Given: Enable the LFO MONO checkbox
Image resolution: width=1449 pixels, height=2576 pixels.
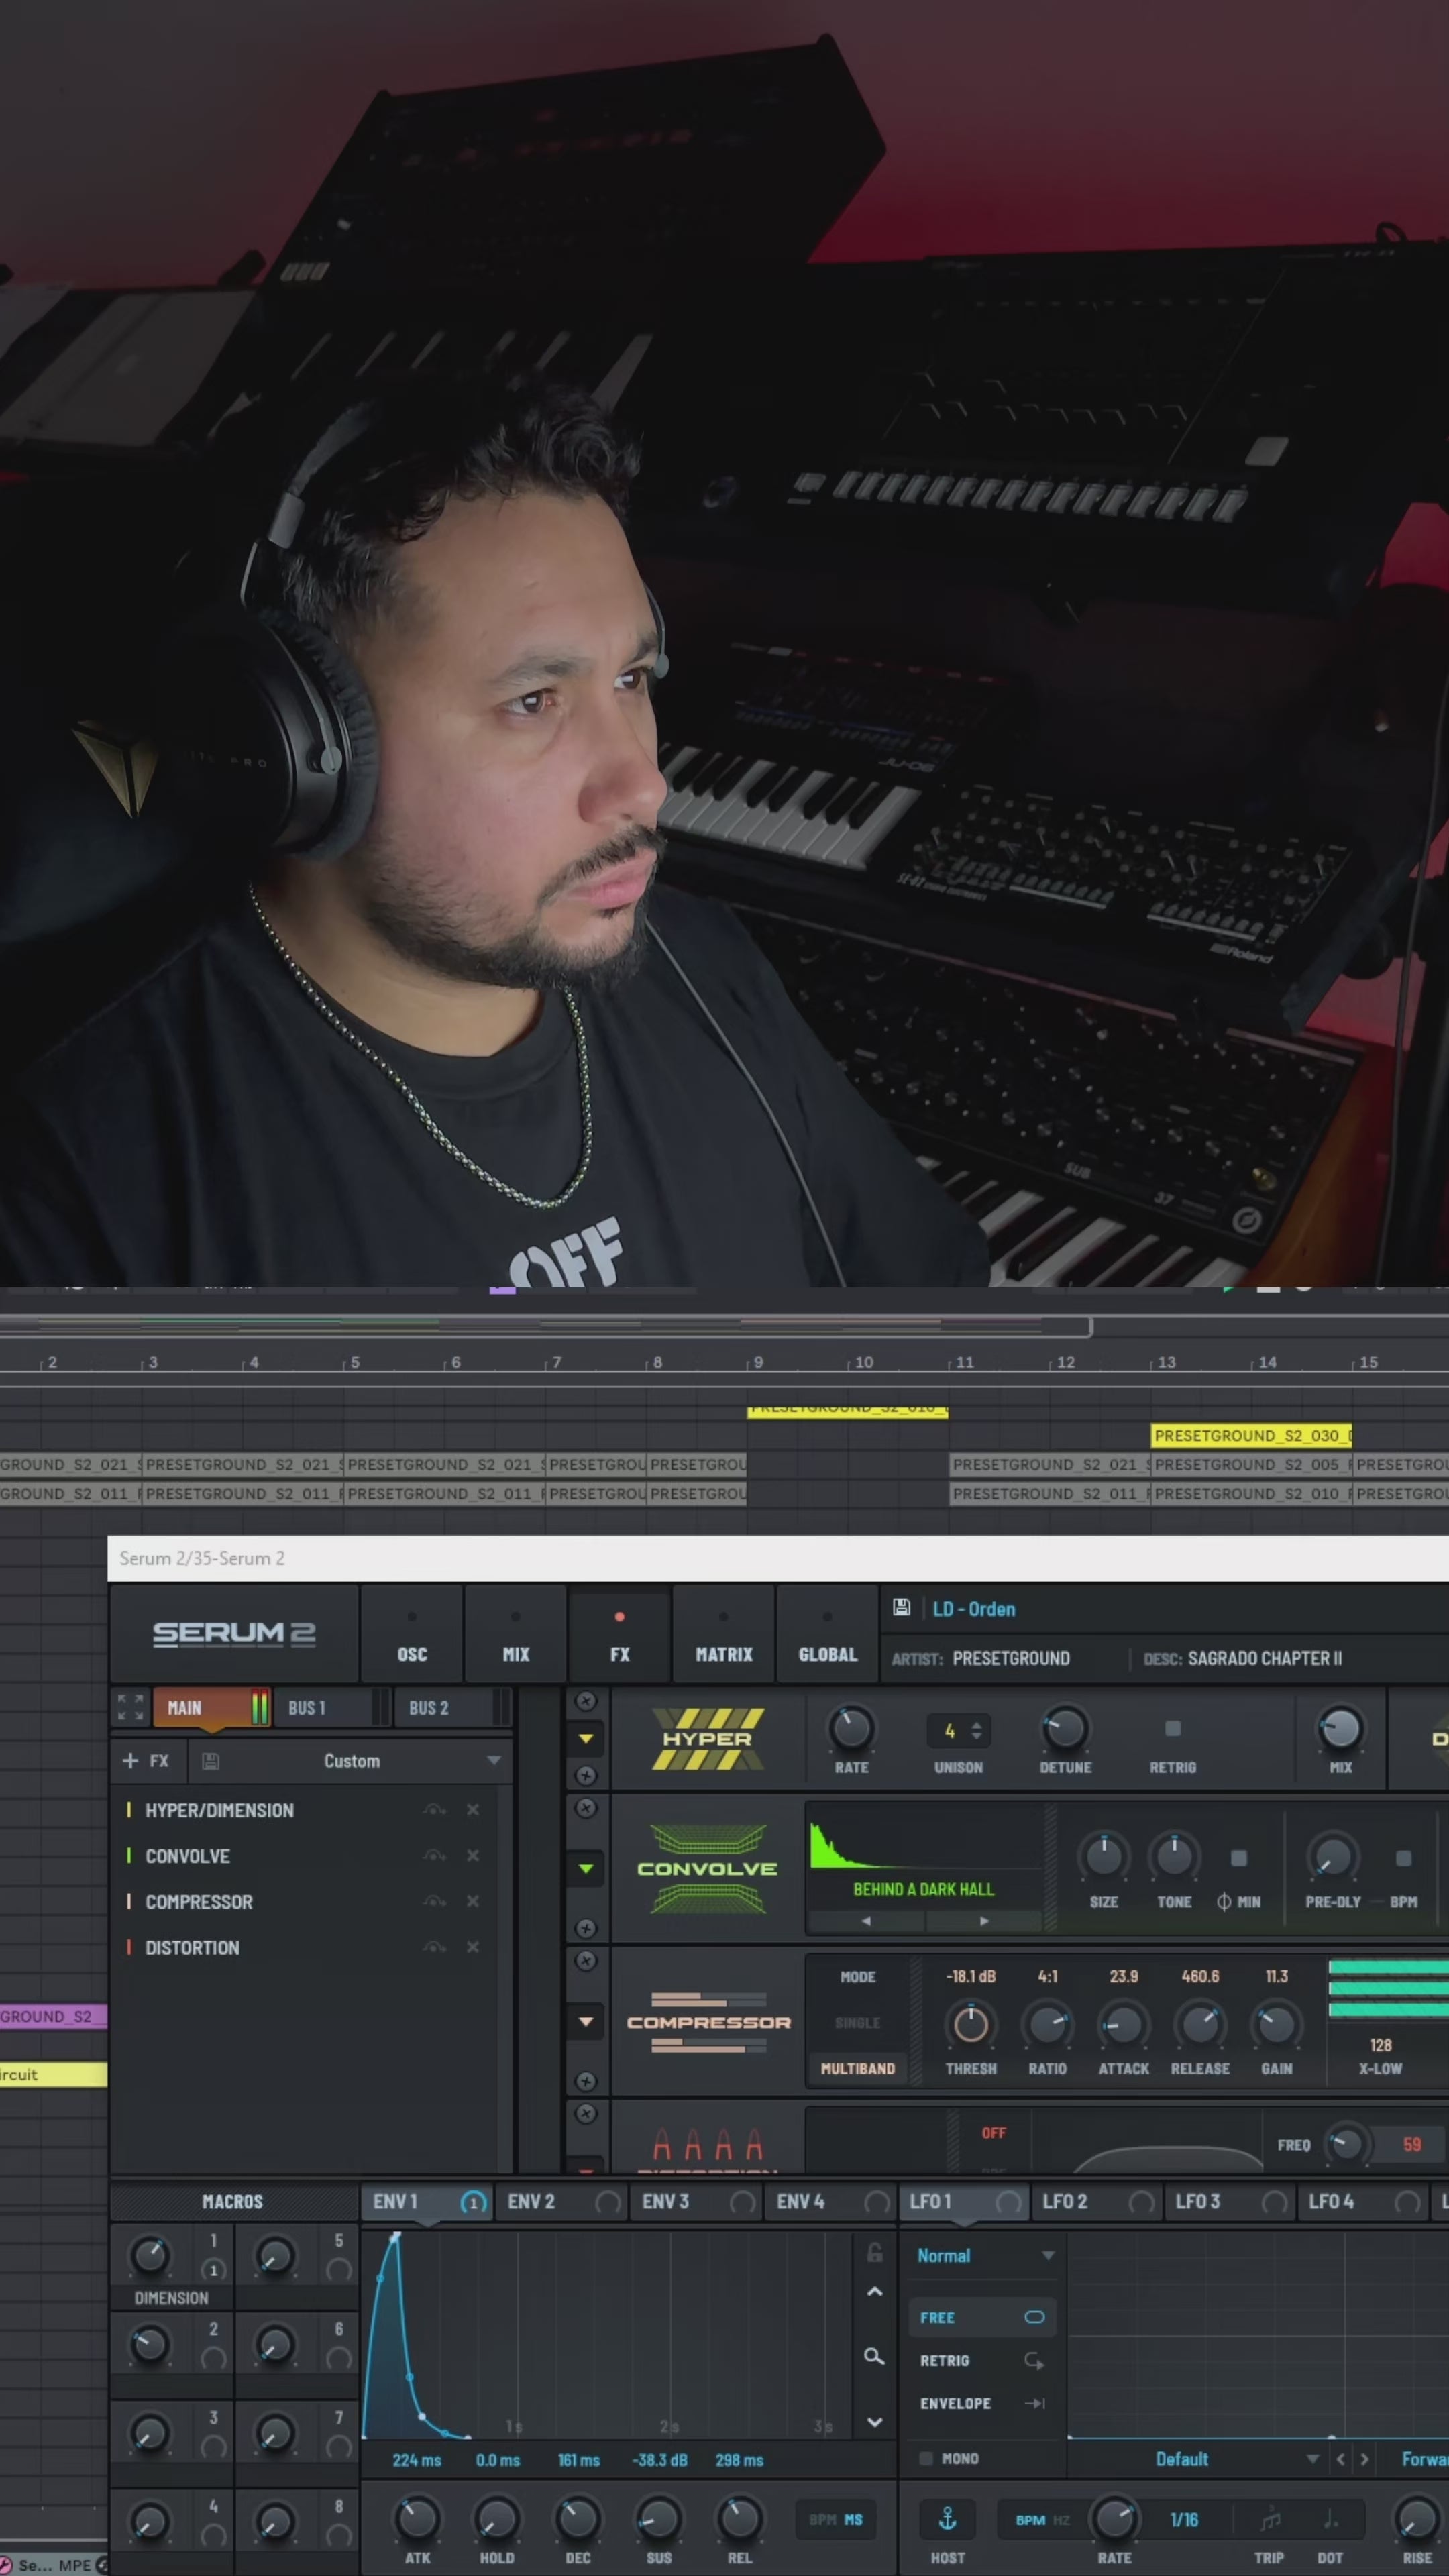Looking at the screenshot, I should (x=926, y=2458).
